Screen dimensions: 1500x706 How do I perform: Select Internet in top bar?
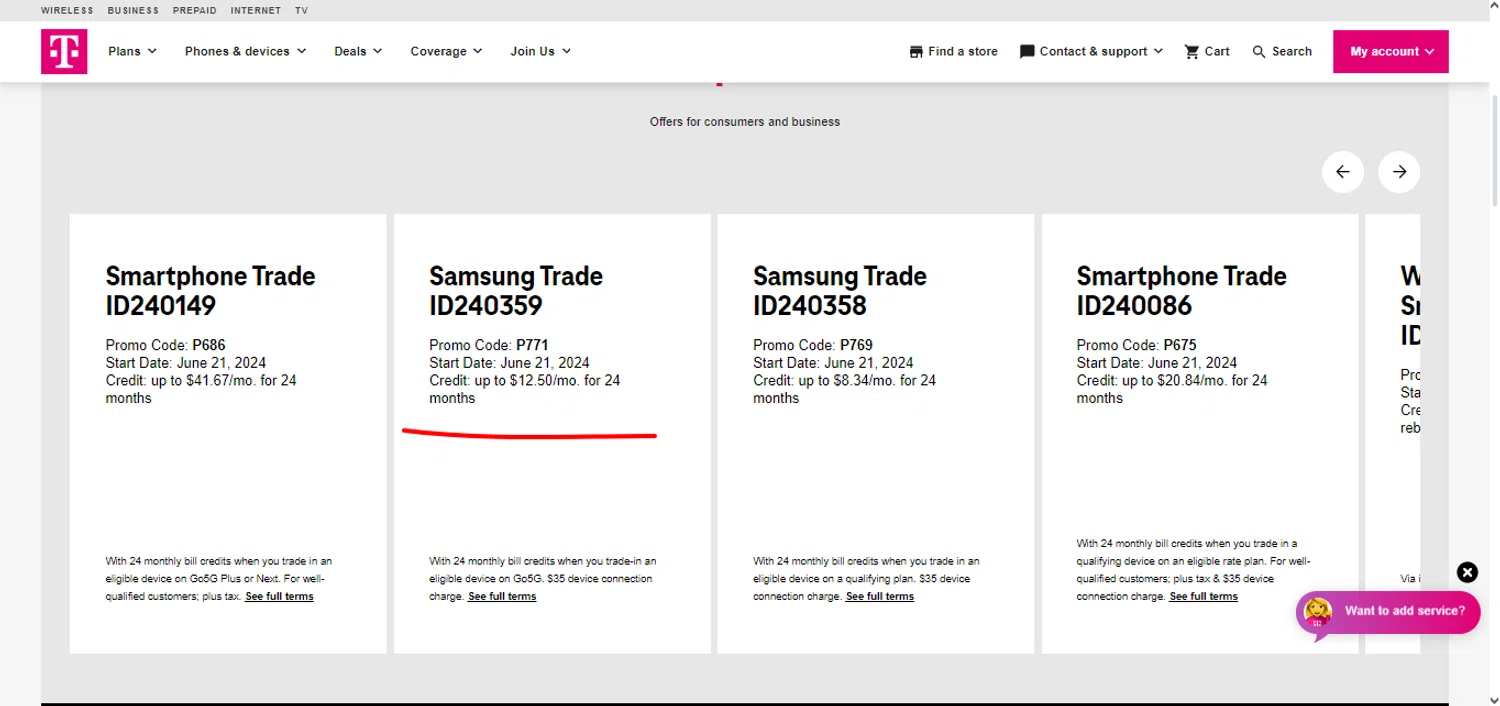255,10
